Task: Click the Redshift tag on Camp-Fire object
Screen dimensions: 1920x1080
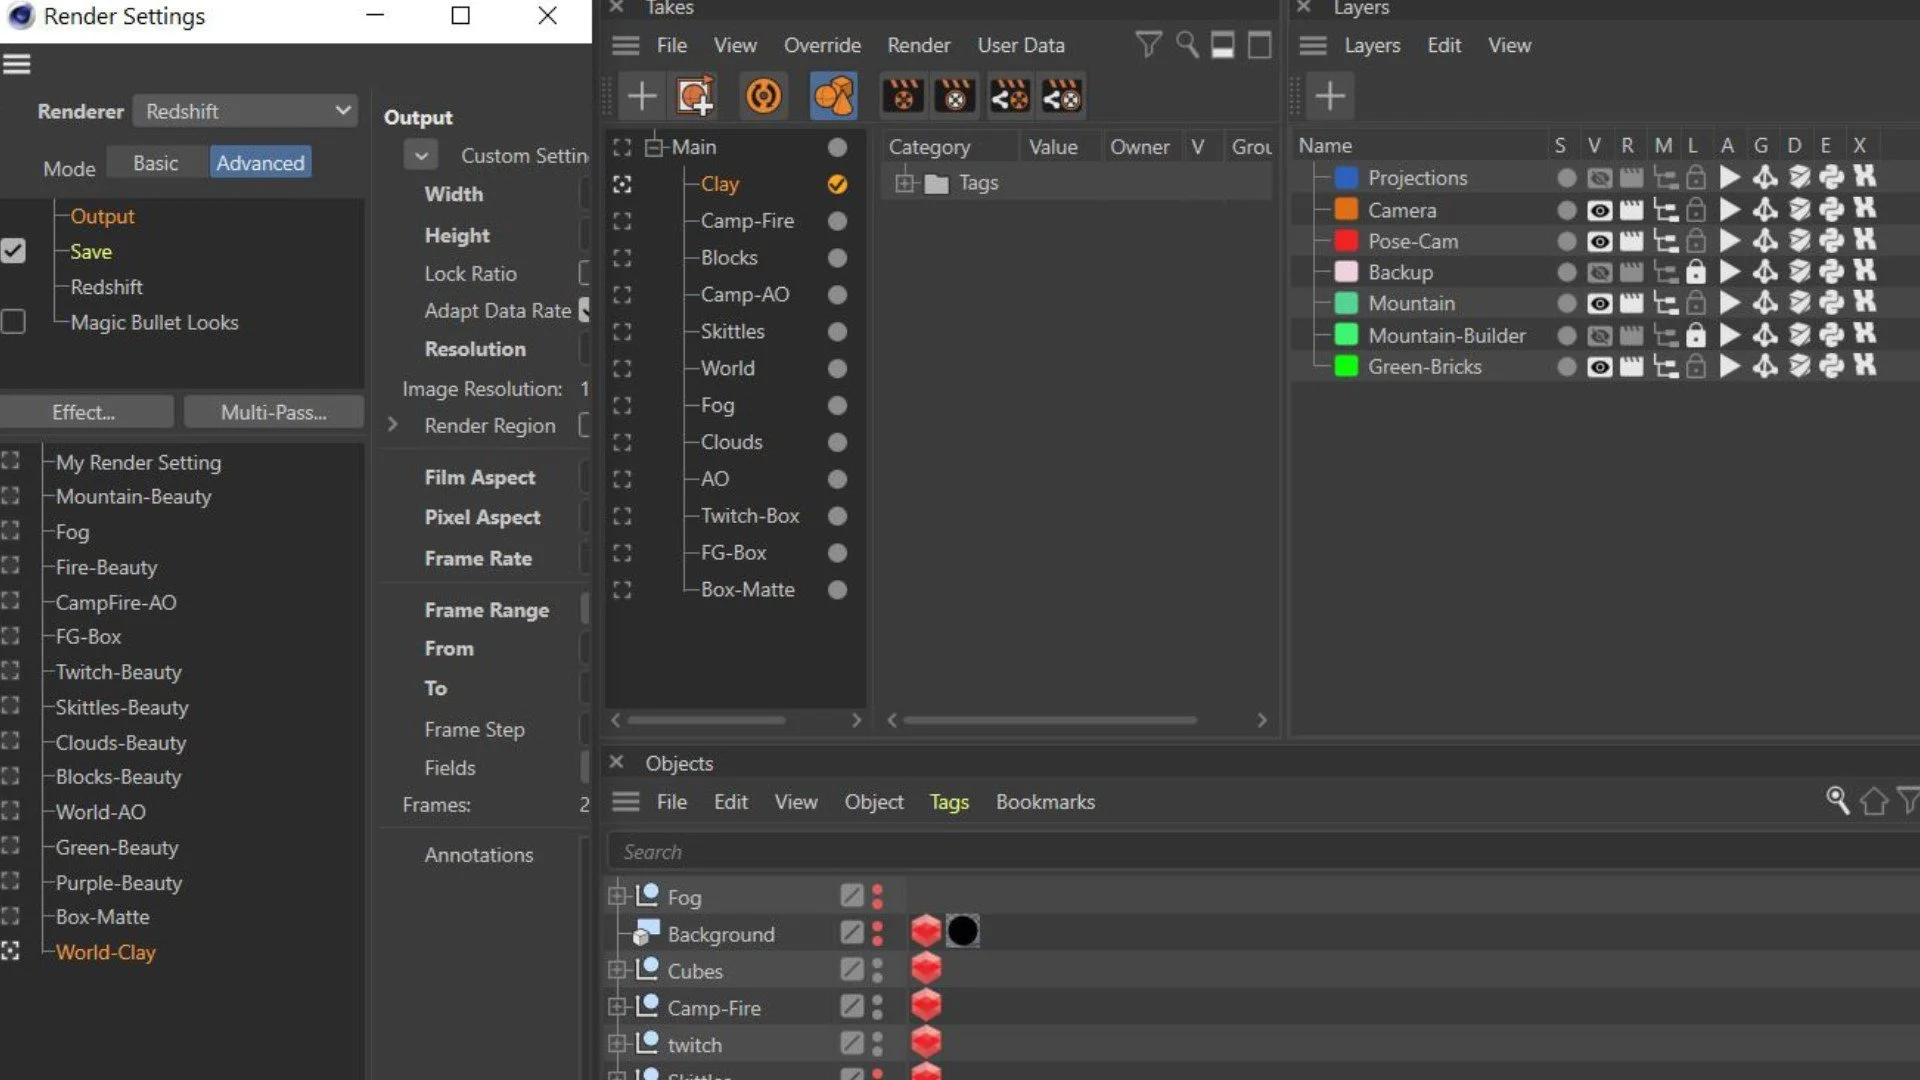Action: (x=926, y=1006)
